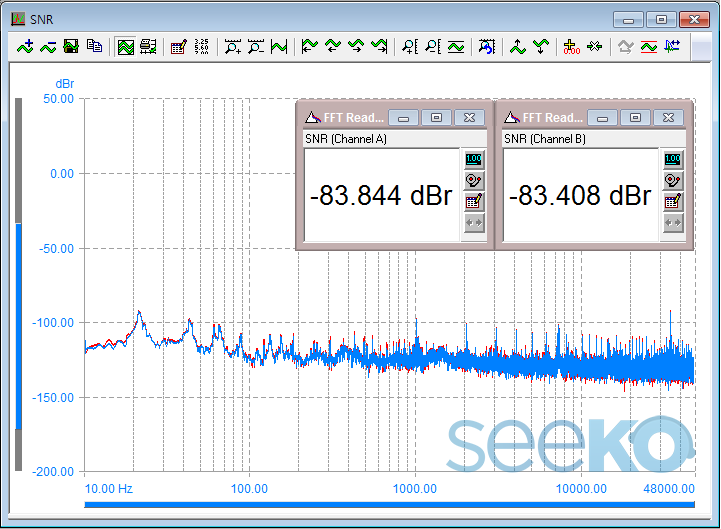Shift the trace upward
Screen dimensions: 721x529
pos(518,46)
